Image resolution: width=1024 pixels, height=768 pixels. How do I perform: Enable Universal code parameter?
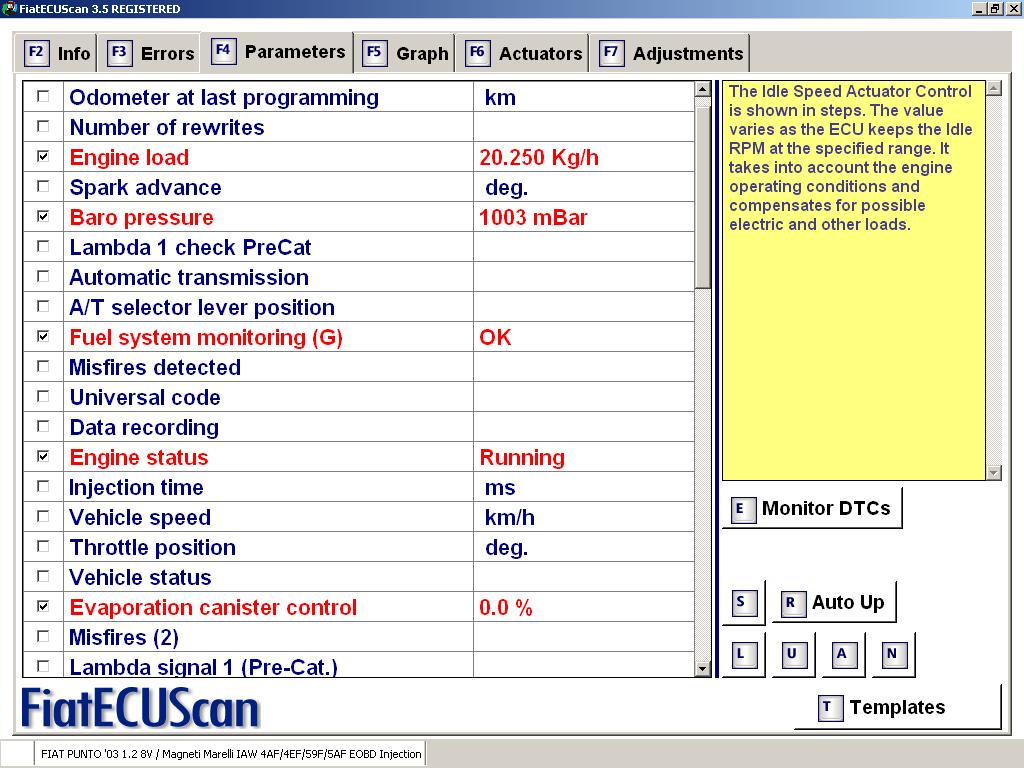(43, 397)
